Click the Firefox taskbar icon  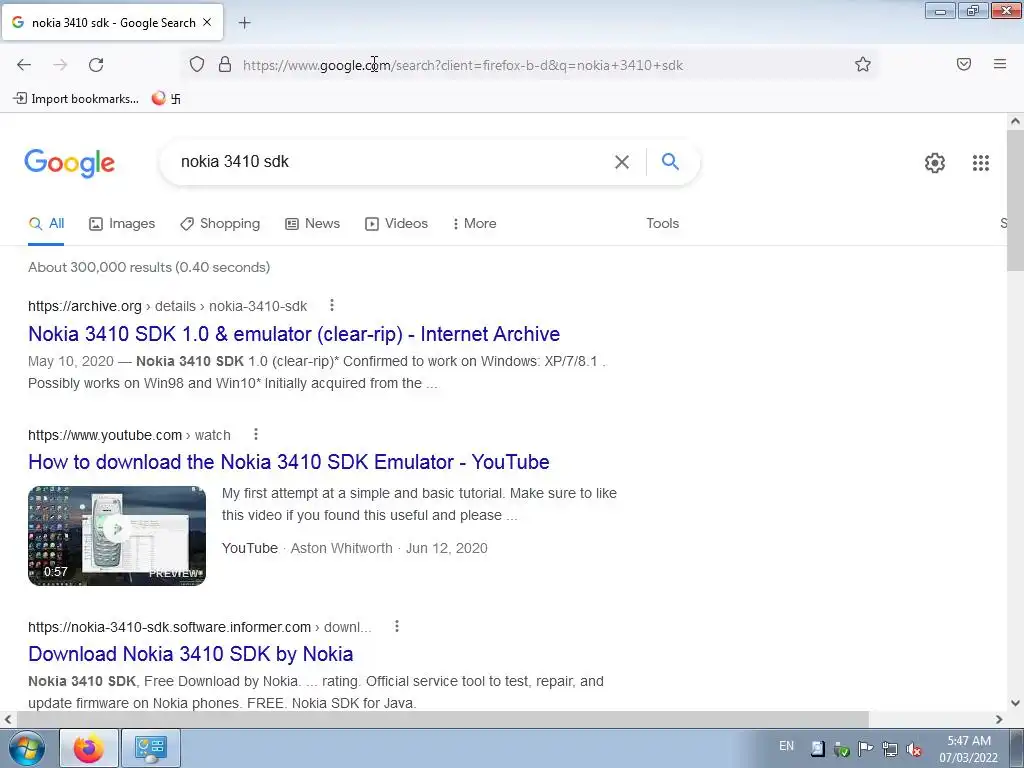click(x=89, y=748)
